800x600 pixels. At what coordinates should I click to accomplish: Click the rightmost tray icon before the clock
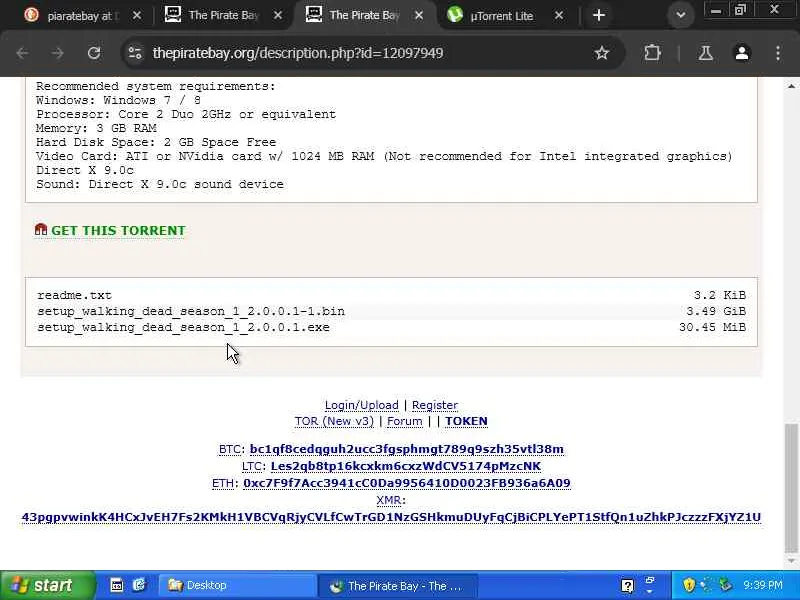[724, 585]
